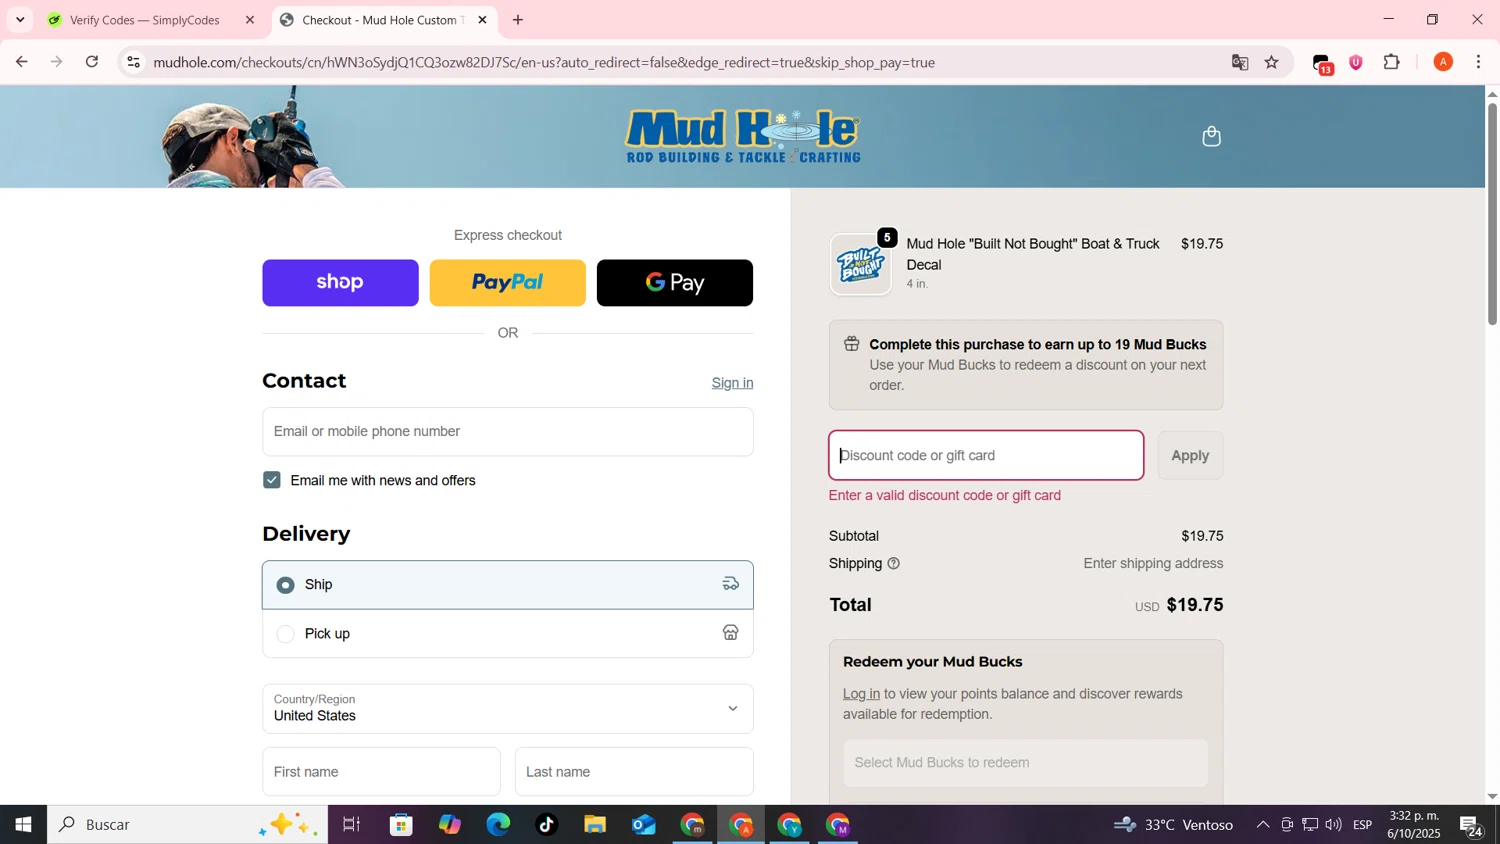Open Chrome three-dot menu
Screen dimensions: 1500x844
1479,62
